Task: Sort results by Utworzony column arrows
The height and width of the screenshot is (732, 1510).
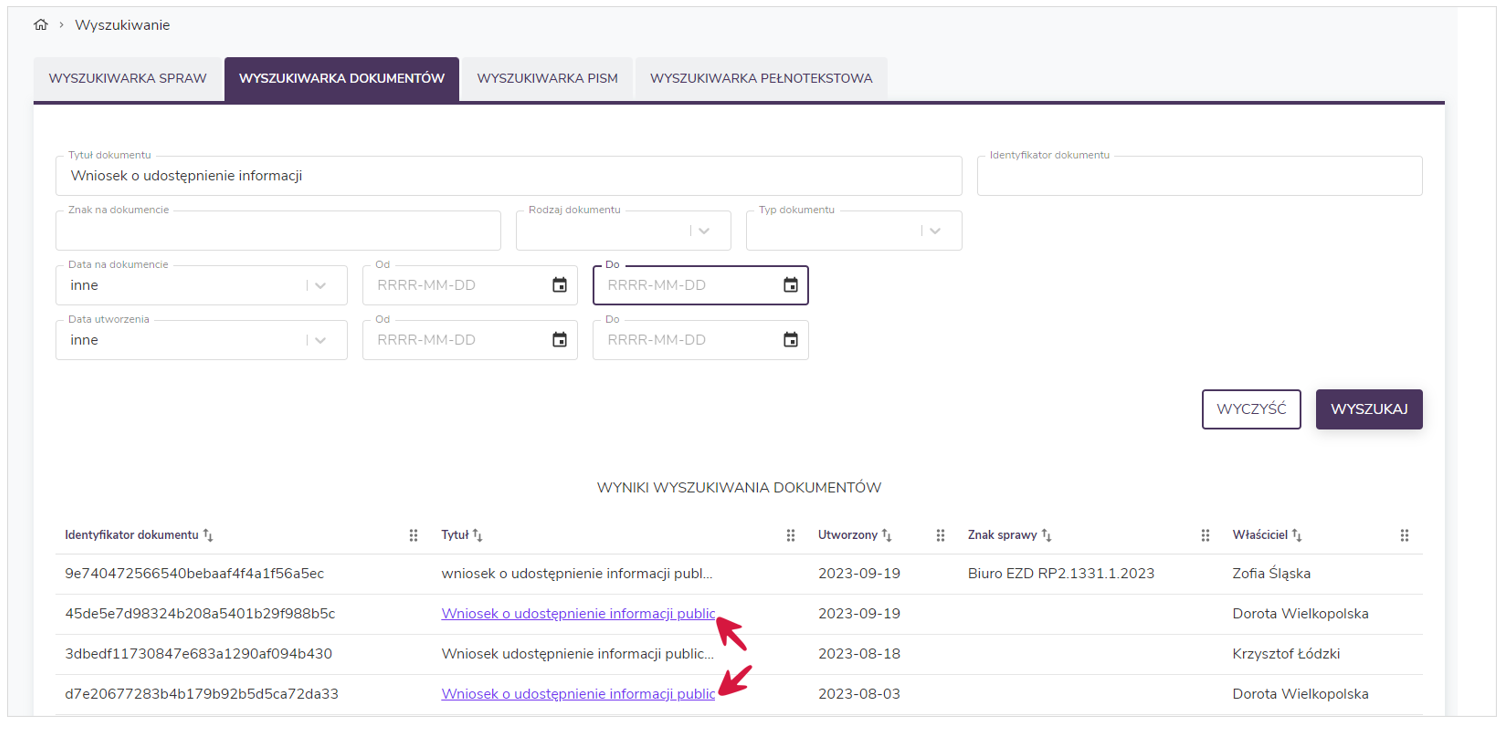Action: coord(886,535)
